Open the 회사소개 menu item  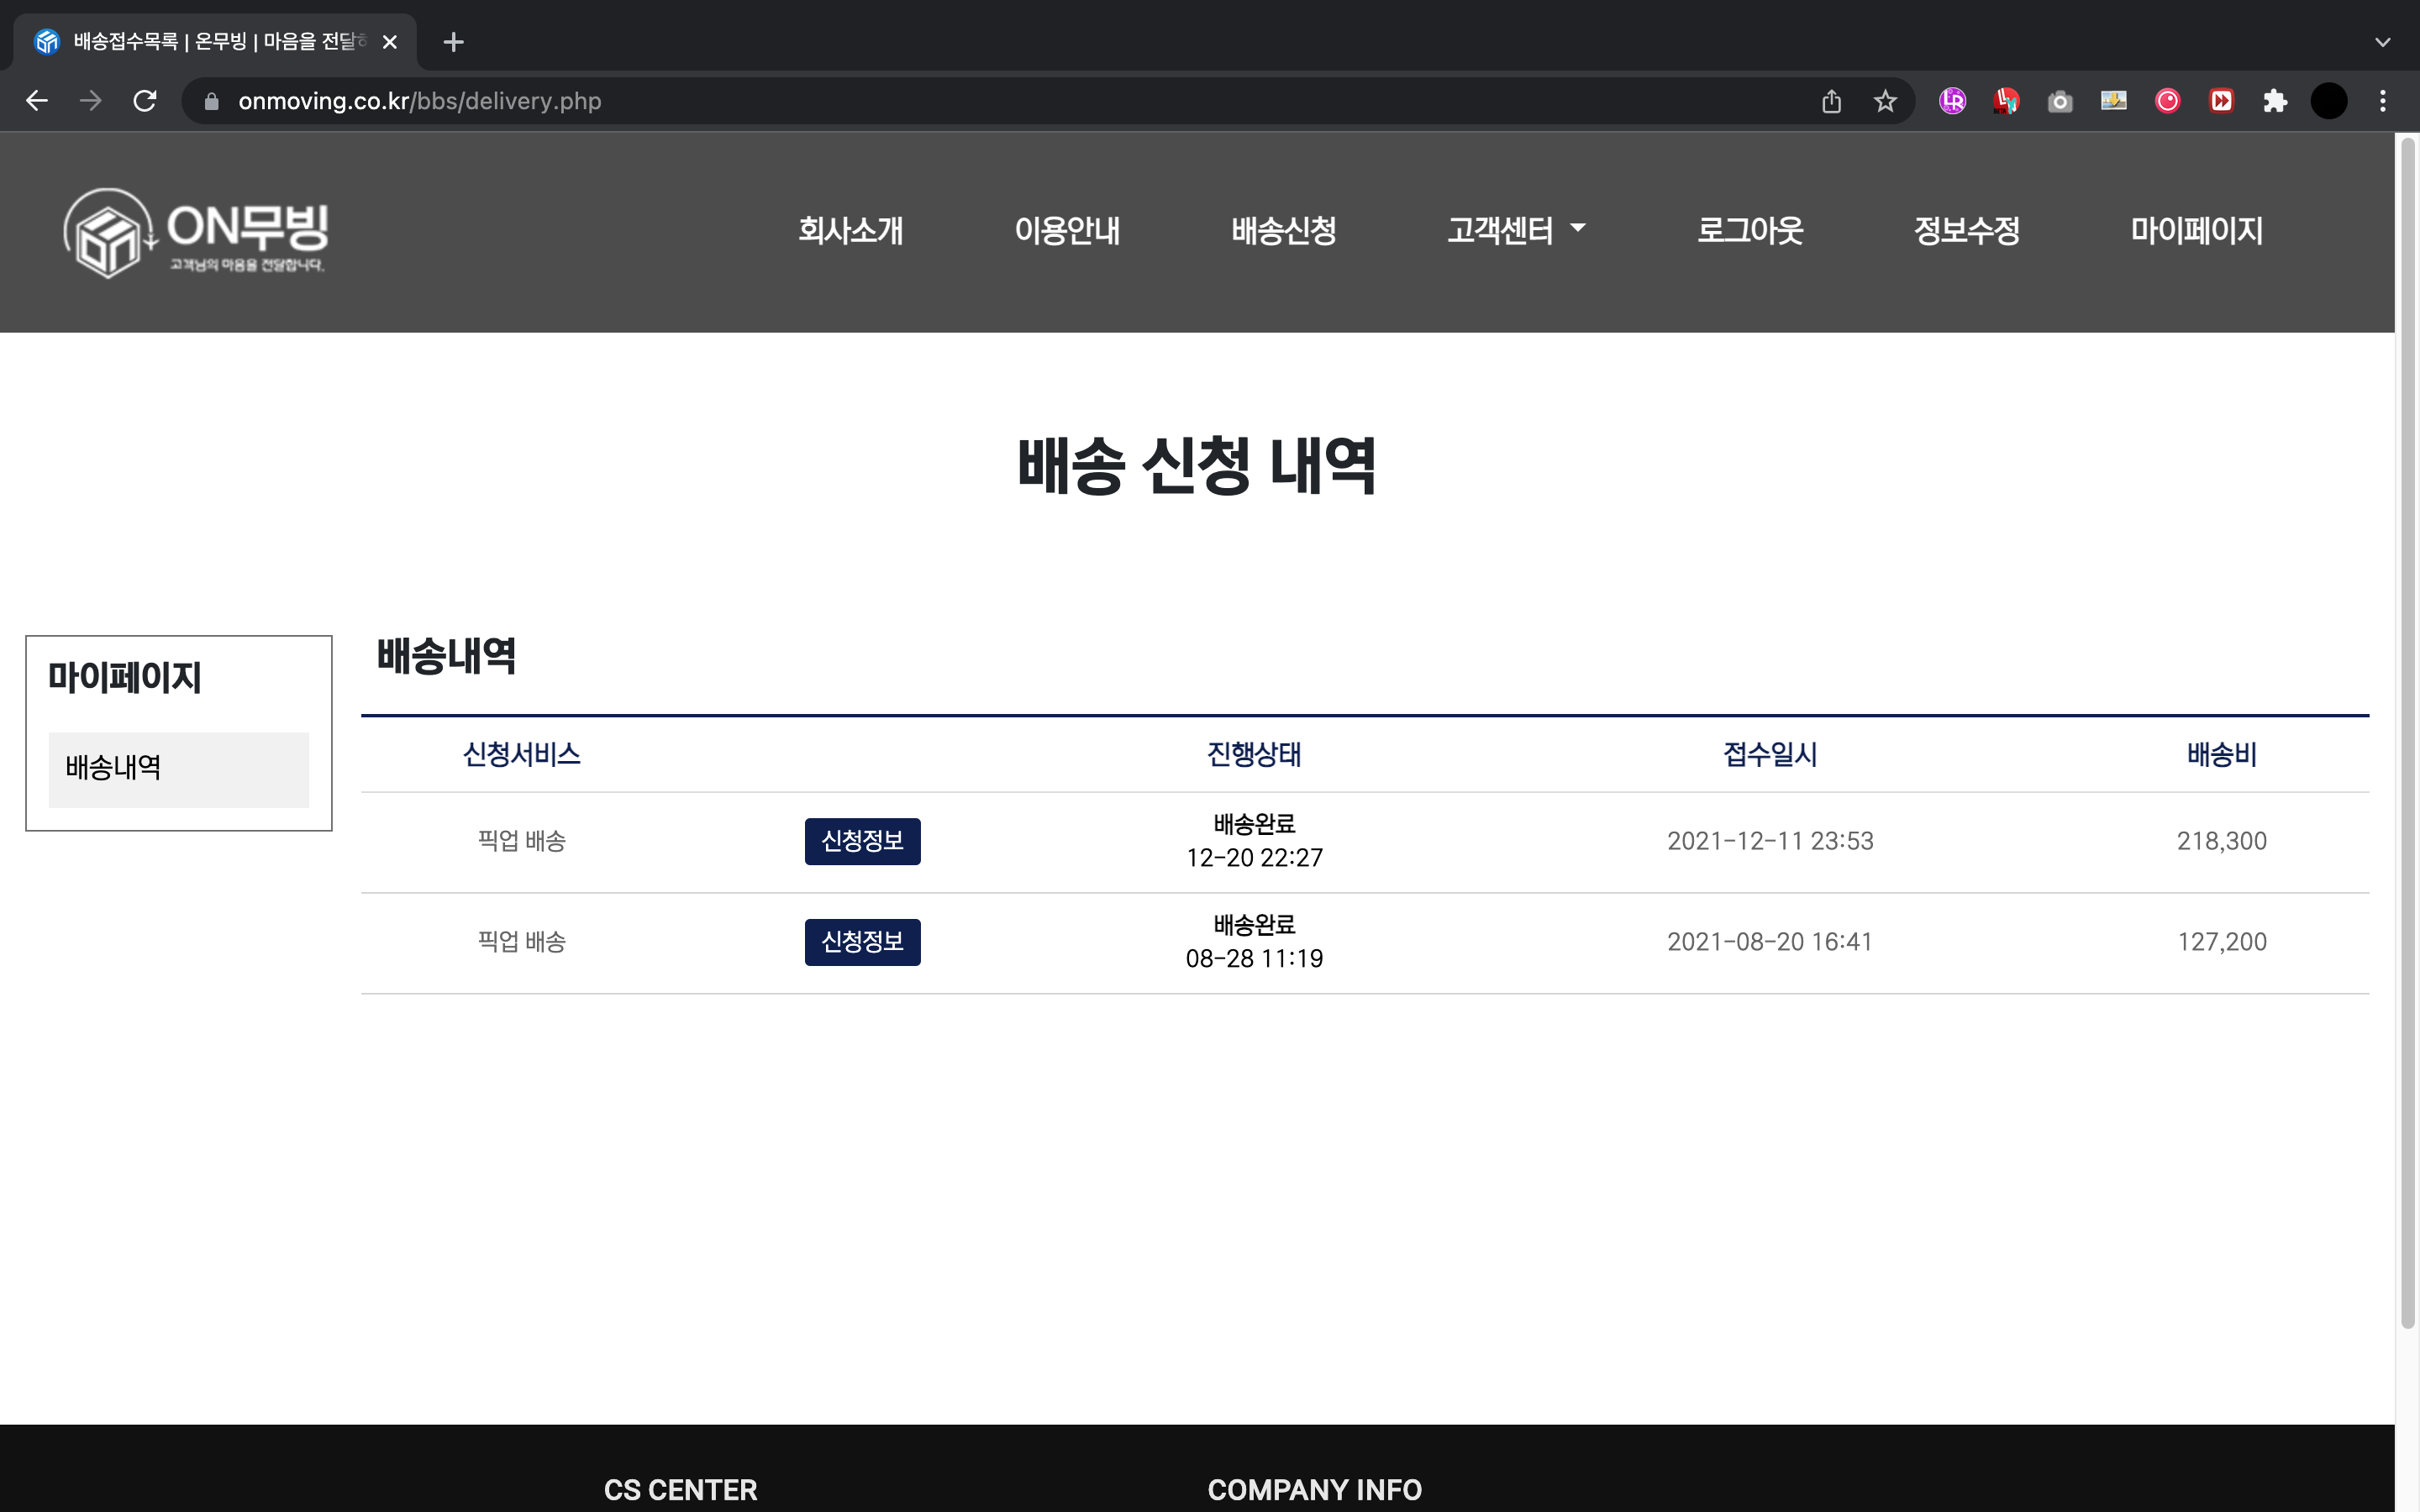coord(850,230)
